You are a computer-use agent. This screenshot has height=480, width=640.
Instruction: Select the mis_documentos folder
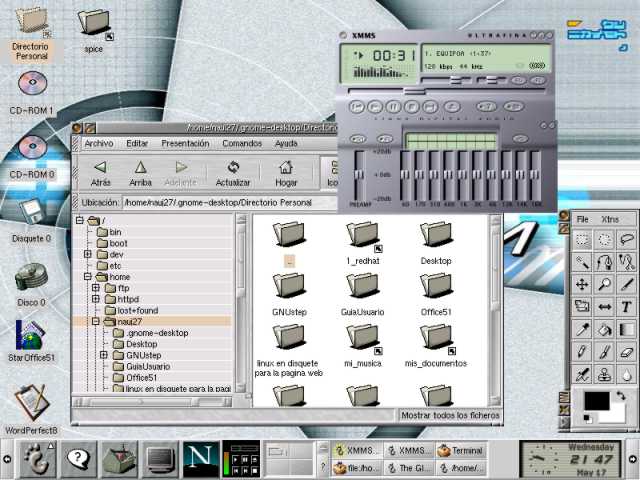coord(436,346)
